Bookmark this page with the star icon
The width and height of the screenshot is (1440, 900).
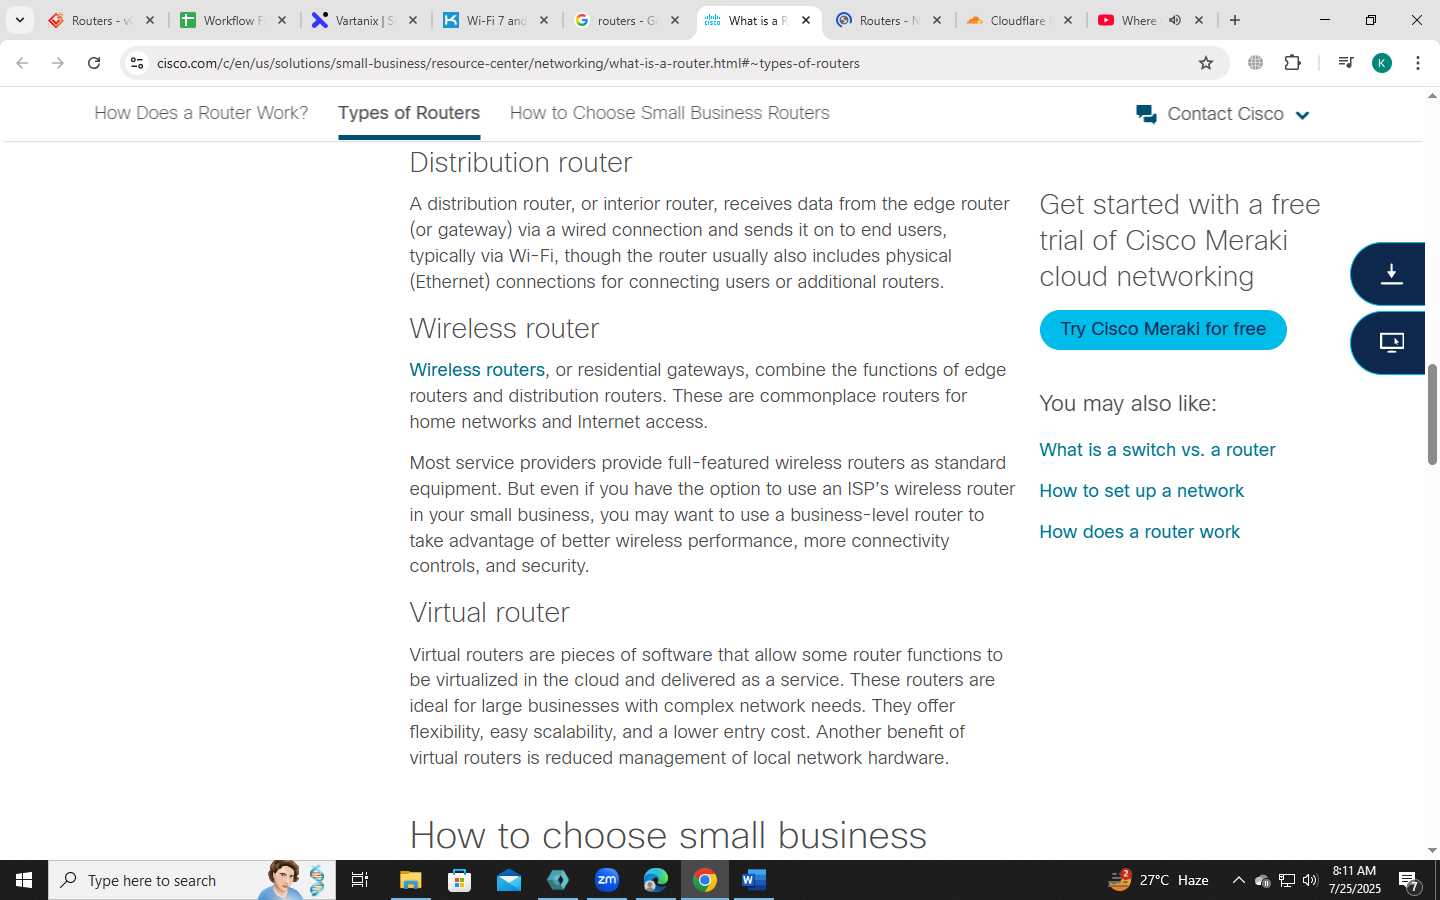pos(1206,63)
